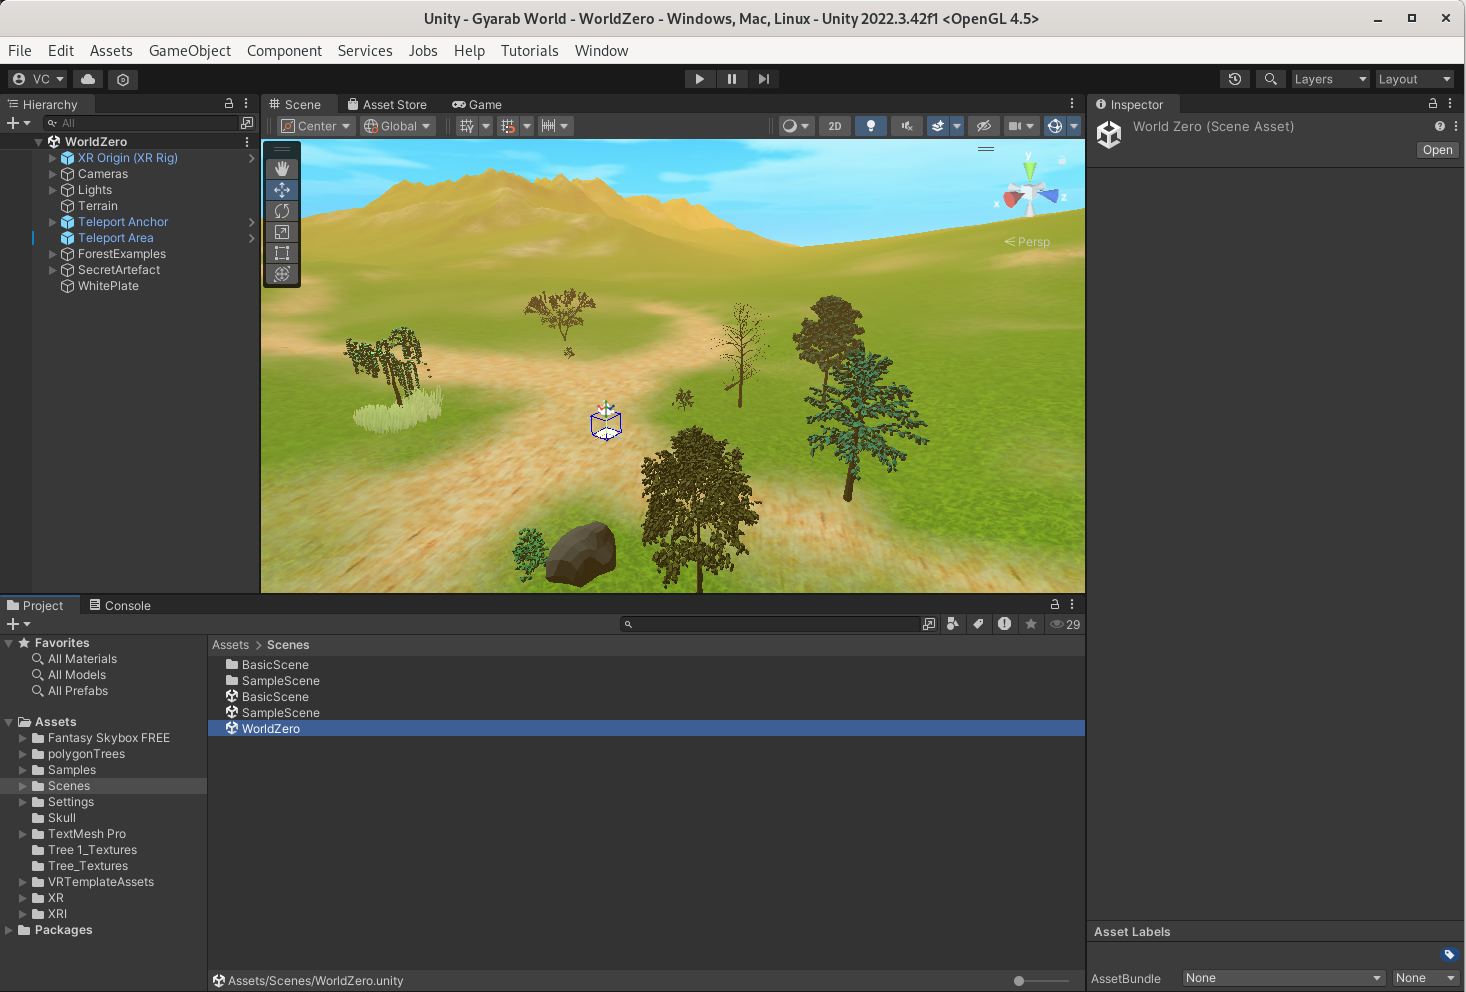The image size is (1466, 992).
Task: Click the Scenes breadcrumb in Project path
Action: (288, 645)
